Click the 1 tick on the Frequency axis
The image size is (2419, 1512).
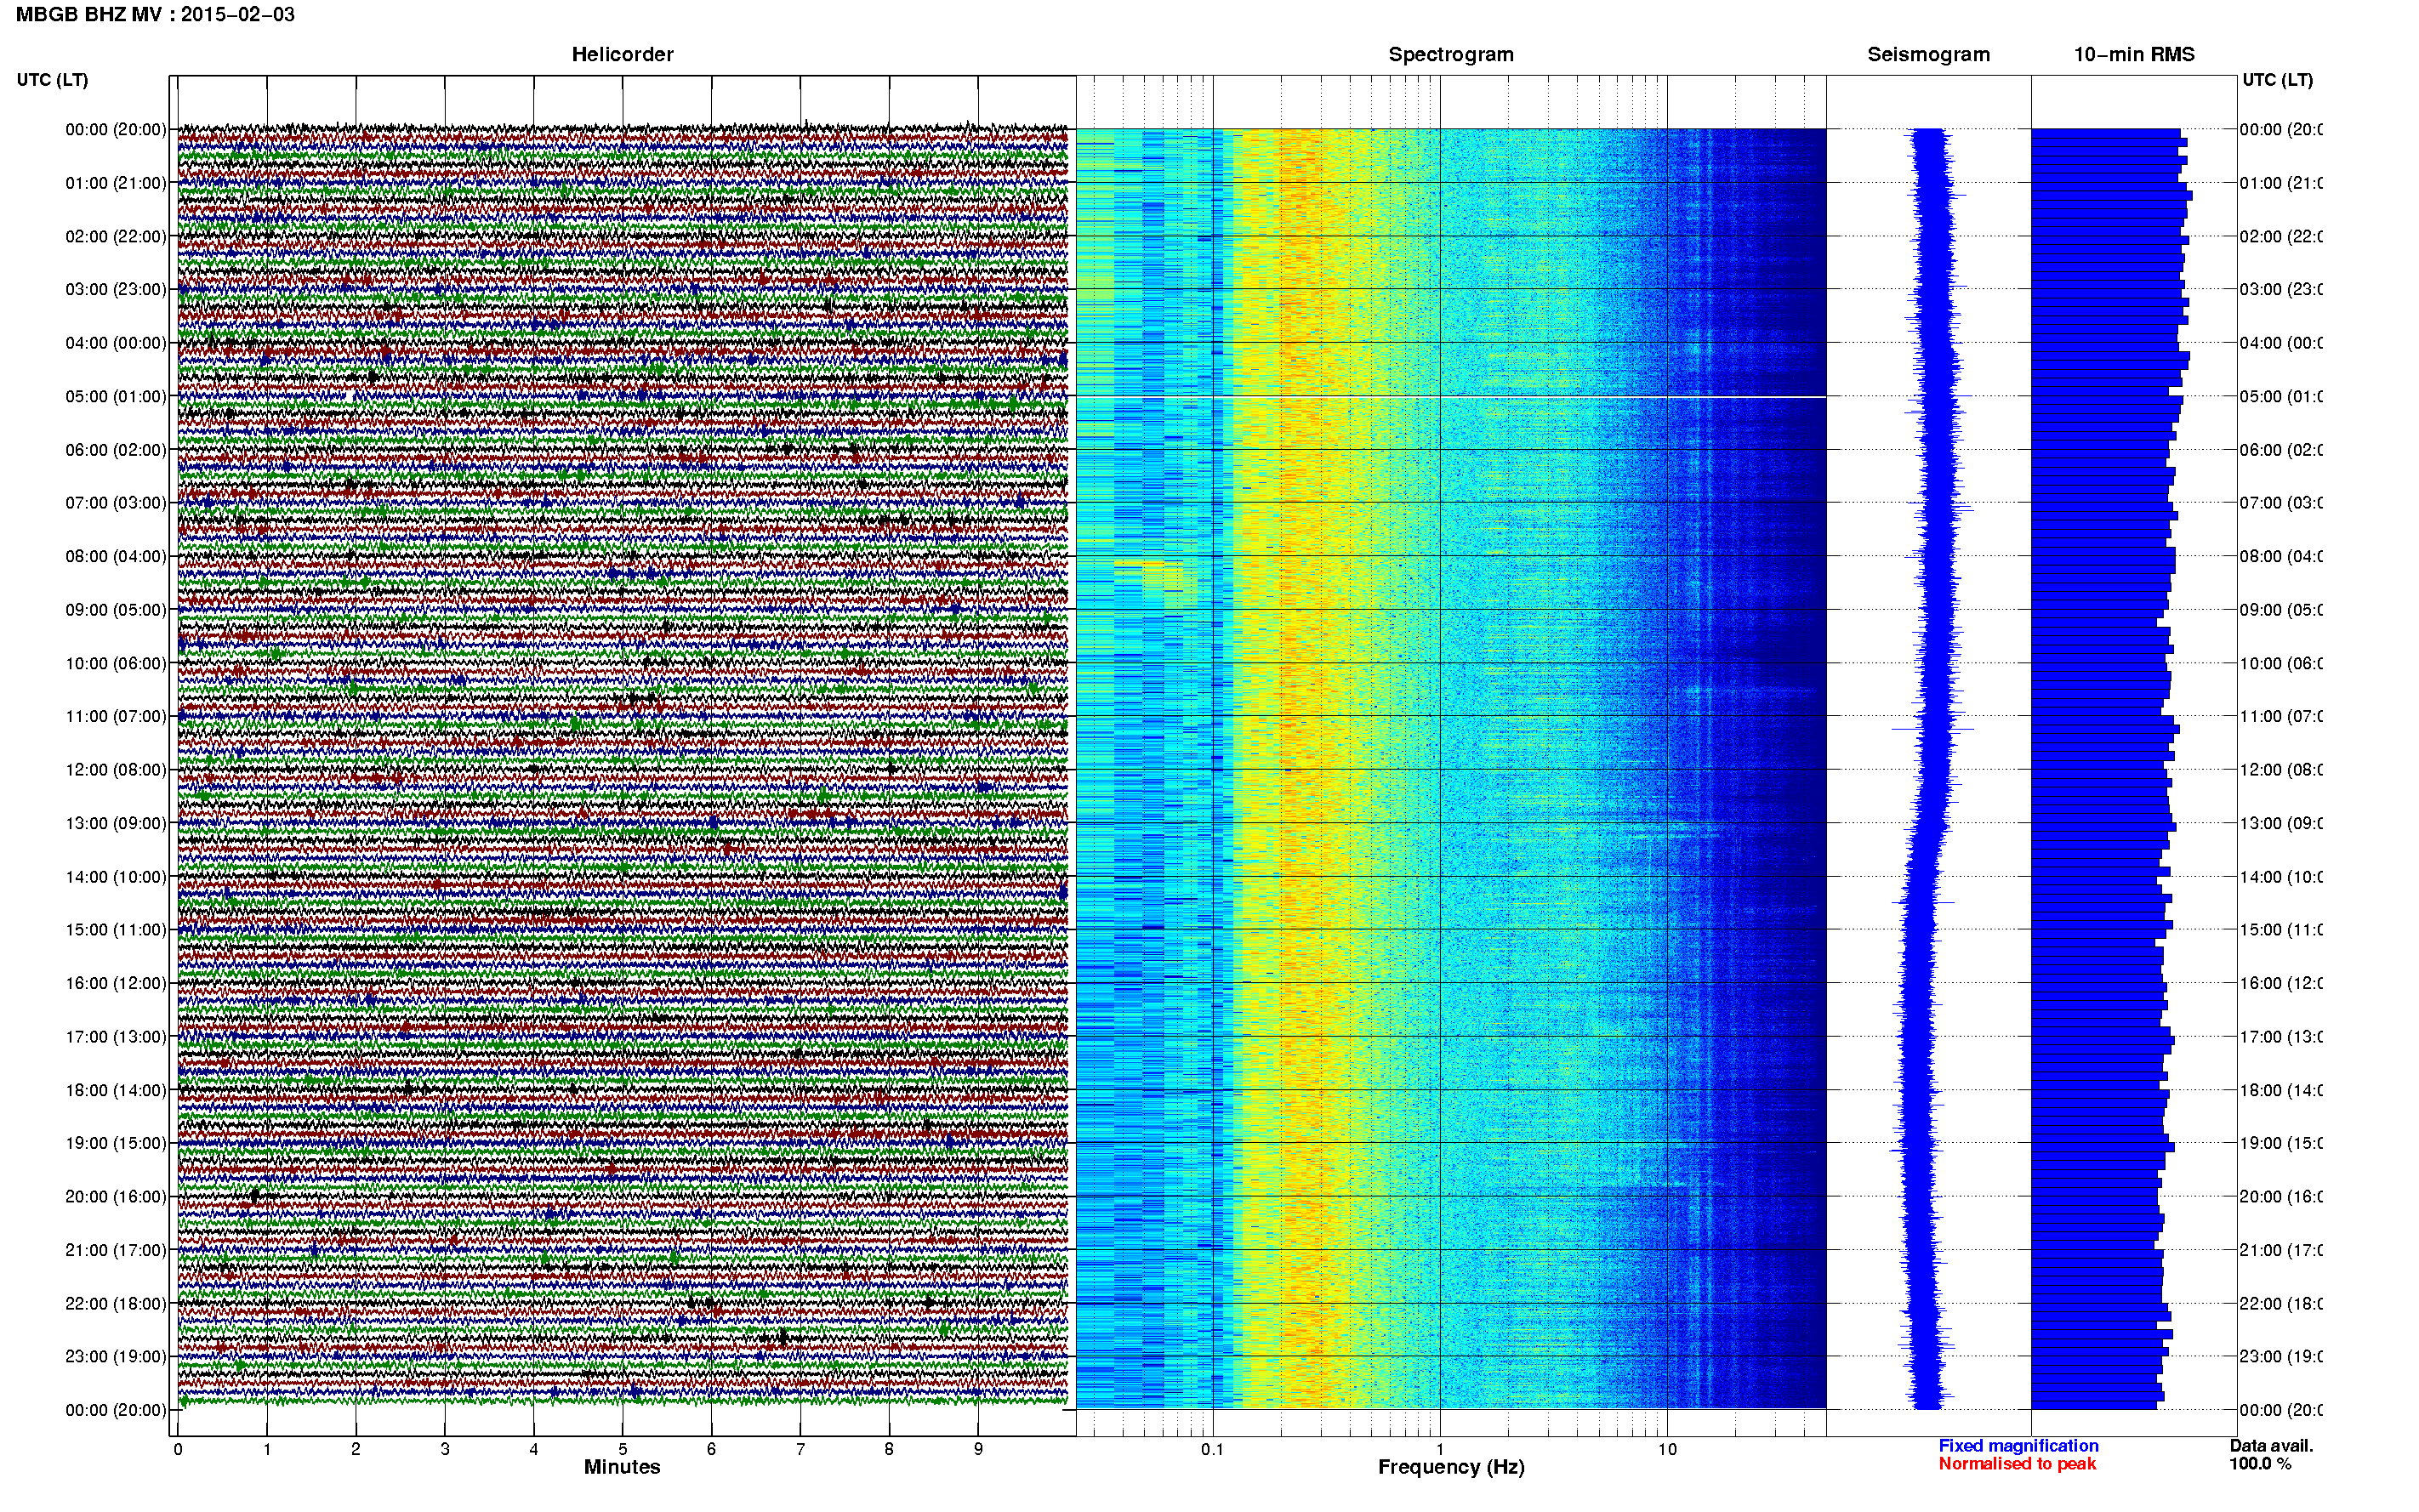[x=1440, y=1449]
